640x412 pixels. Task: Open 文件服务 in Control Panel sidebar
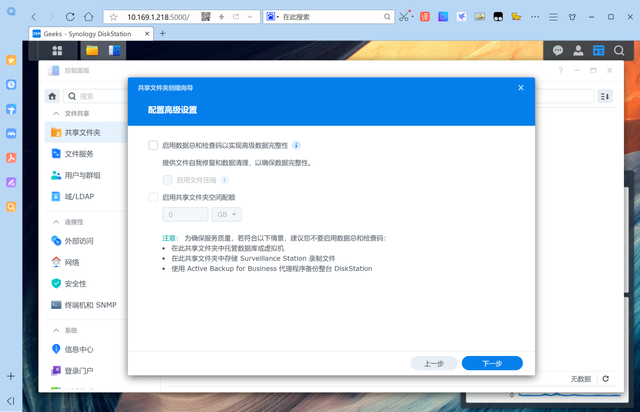pos(79,154)
